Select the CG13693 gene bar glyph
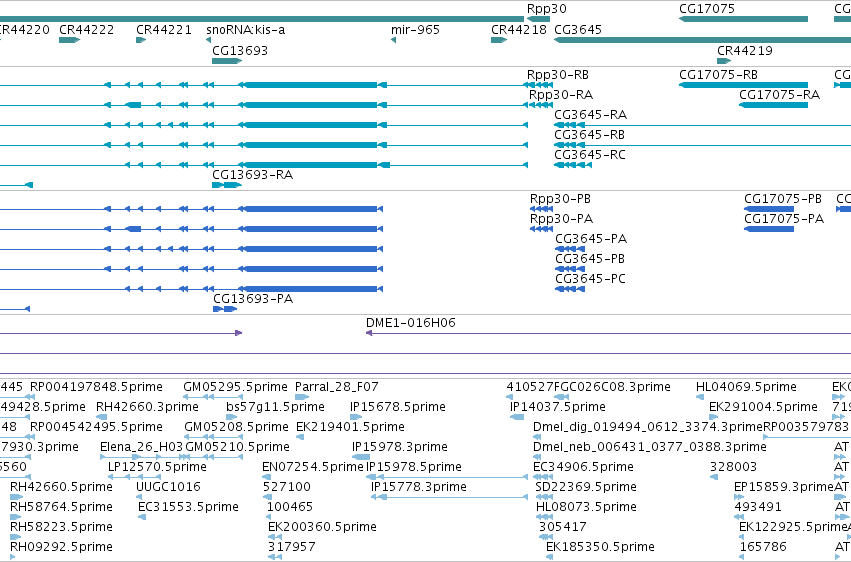Image resolution: width=851 pixels, height=562 pixels. pos(227,61)
